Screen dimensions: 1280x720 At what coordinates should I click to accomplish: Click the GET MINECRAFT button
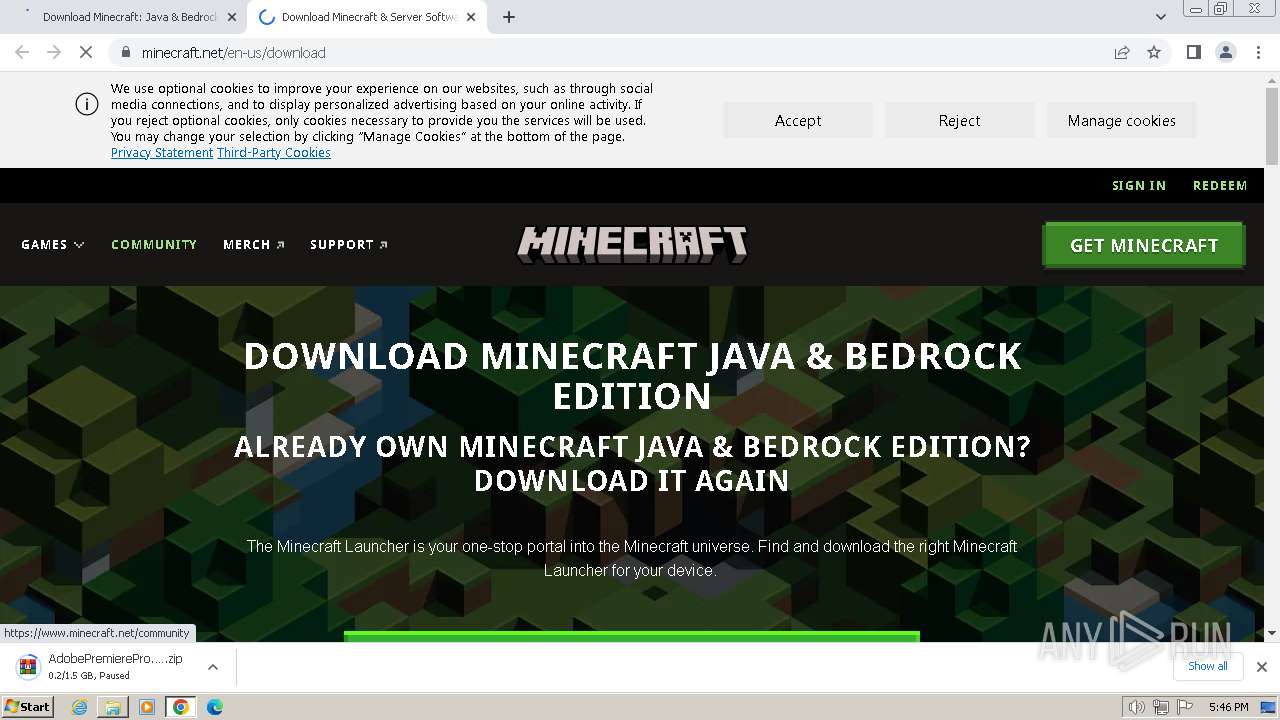[x=1144, y=245]
